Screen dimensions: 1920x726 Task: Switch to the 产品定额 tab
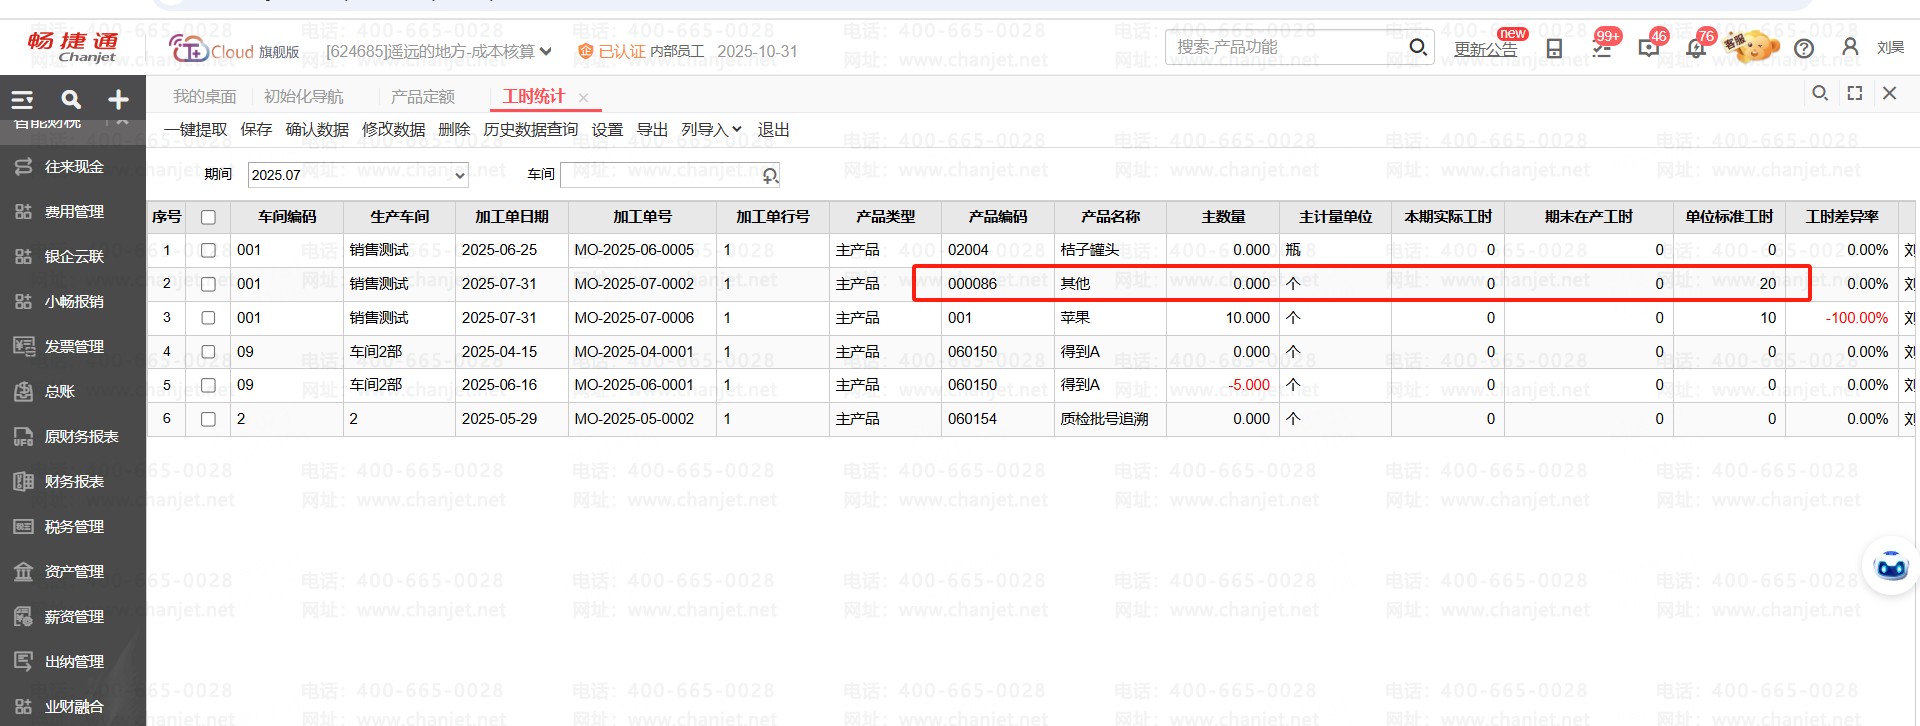pos(422,97)
